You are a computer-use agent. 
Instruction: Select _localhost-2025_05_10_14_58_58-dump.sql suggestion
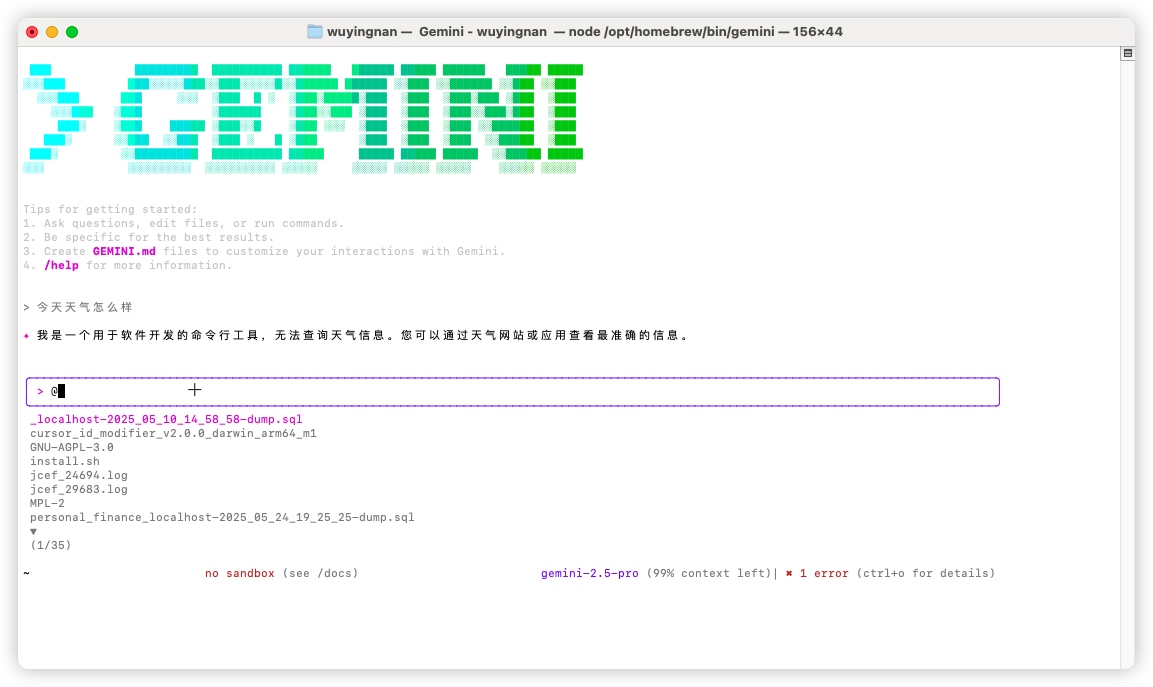pos(166,419)
